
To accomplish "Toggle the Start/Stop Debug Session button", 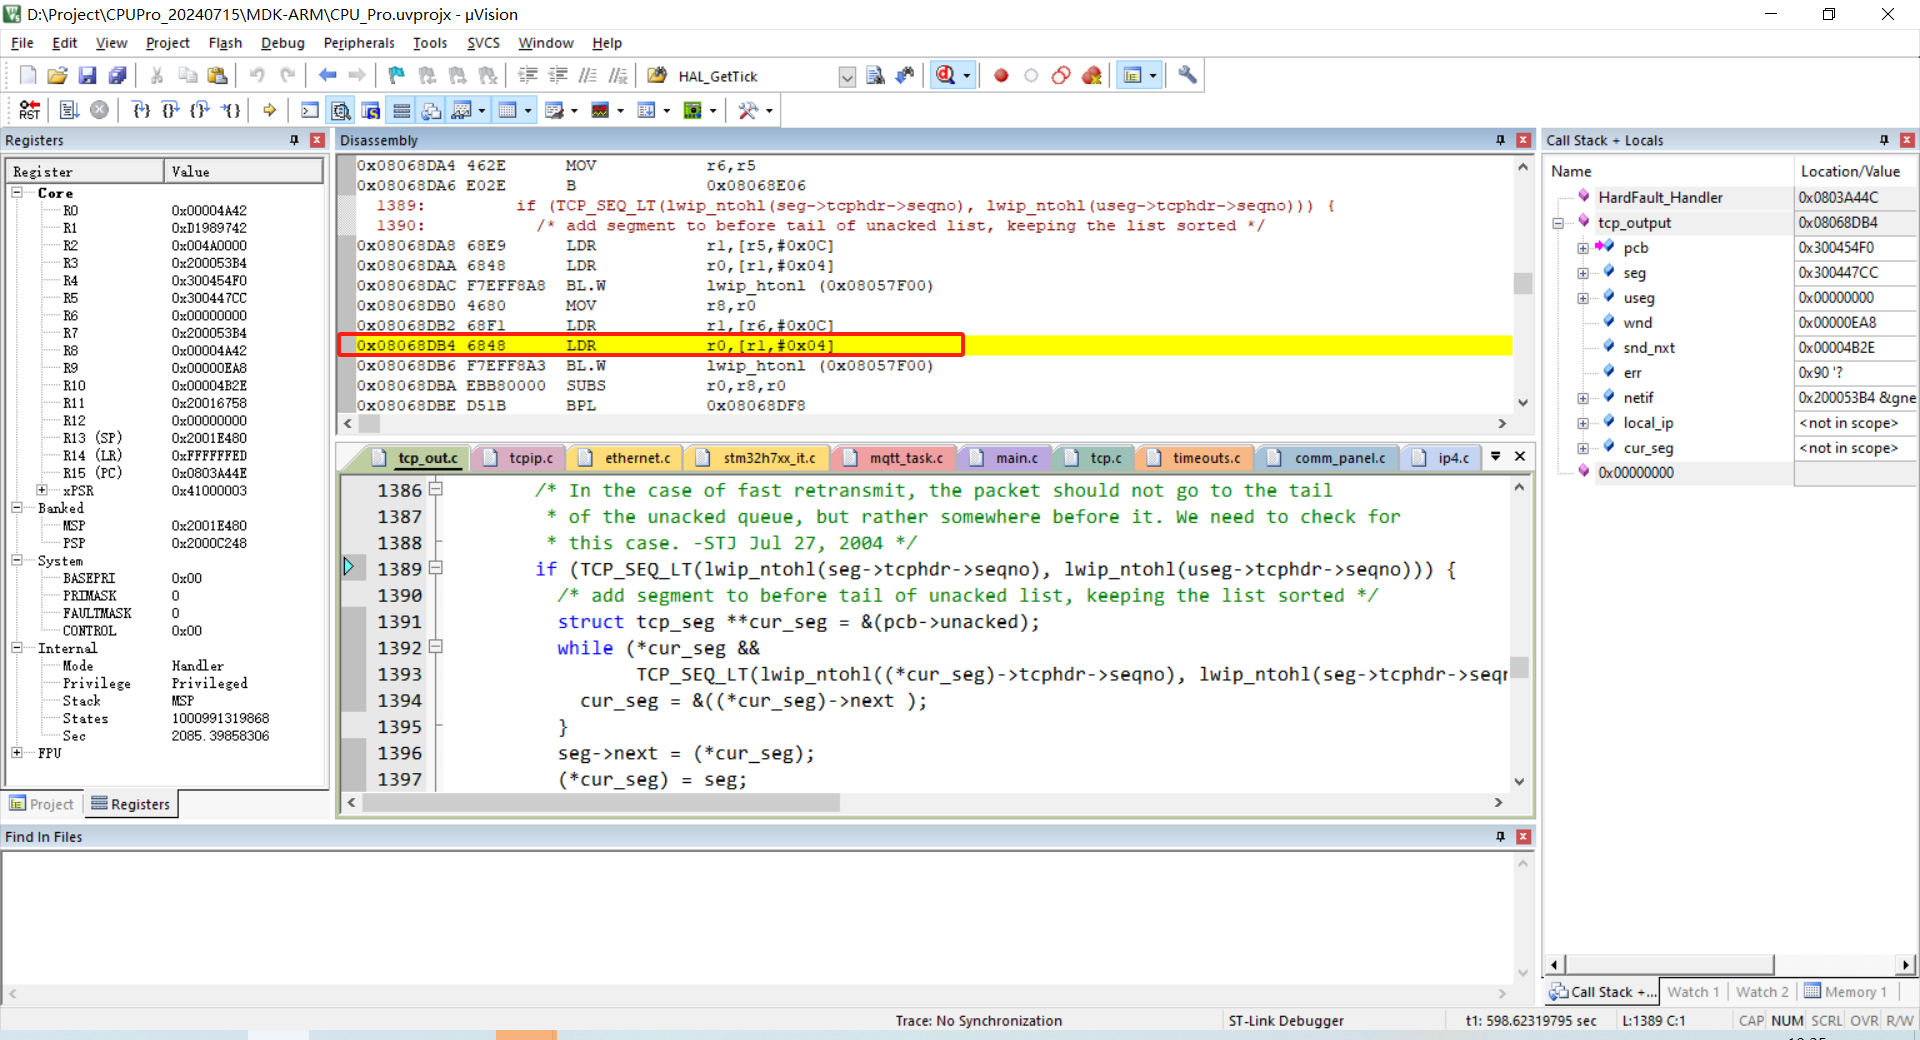I will (x=945, y=76).
